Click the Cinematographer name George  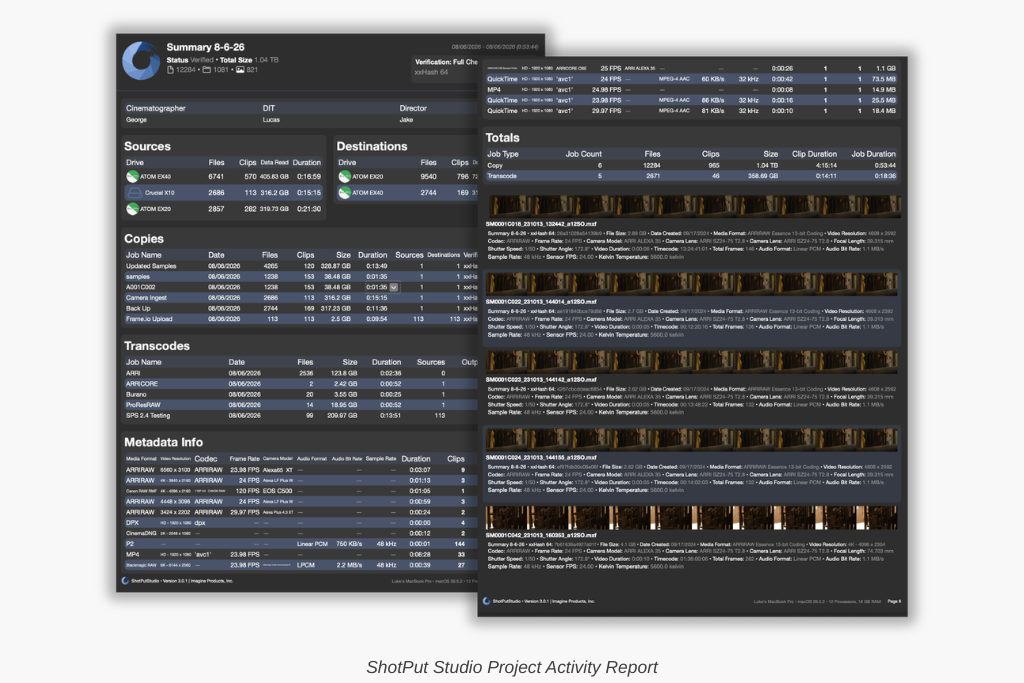tap(136, 120)
